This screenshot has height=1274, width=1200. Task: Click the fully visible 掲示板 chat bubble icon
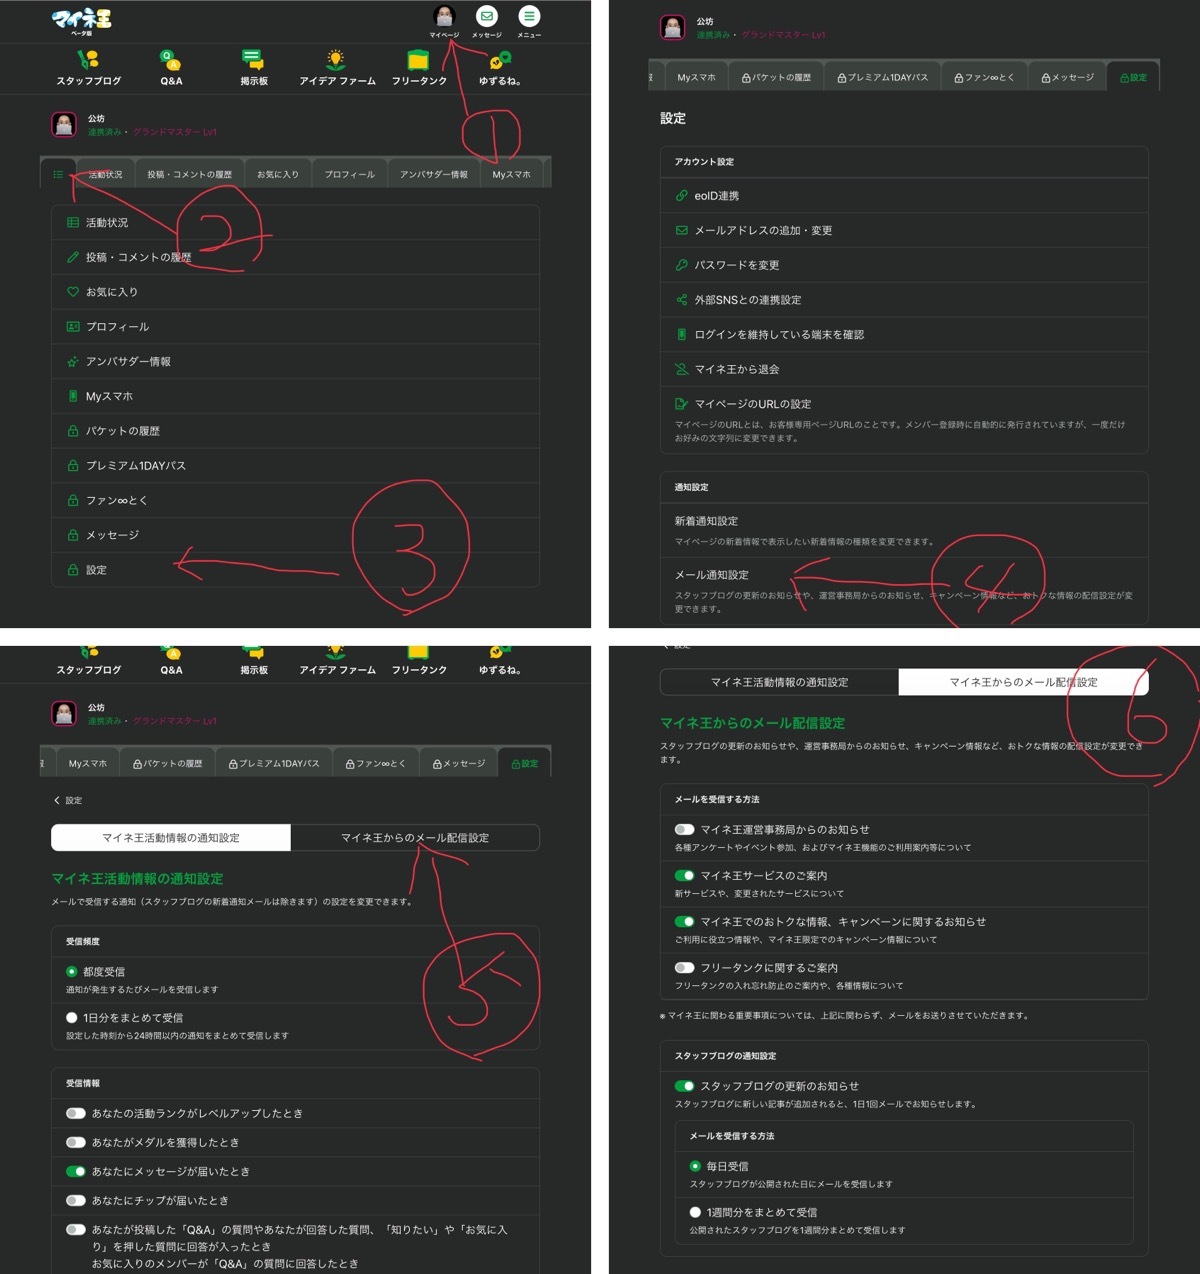point(253,59)
